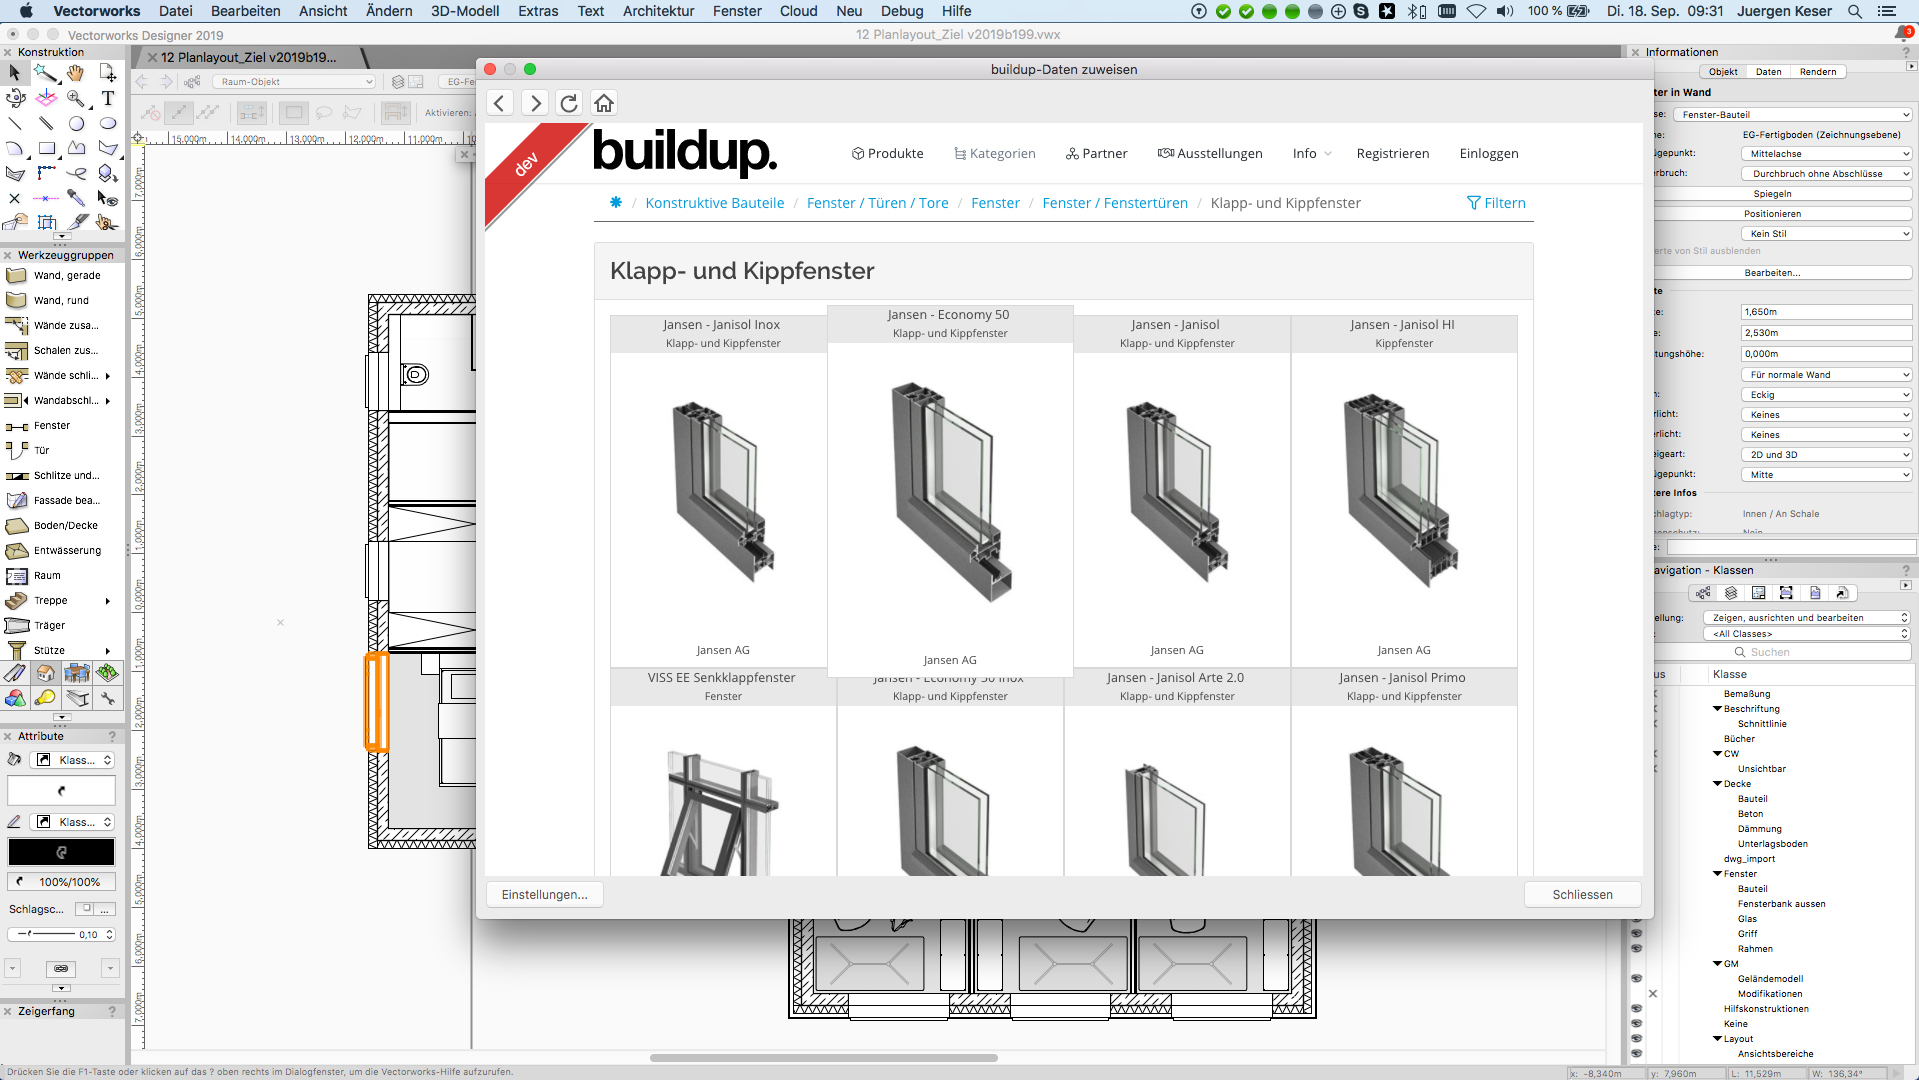Select the arrow Selection tool
The height and width of the screenshot is (1080, 1919).
click(15, 73)
